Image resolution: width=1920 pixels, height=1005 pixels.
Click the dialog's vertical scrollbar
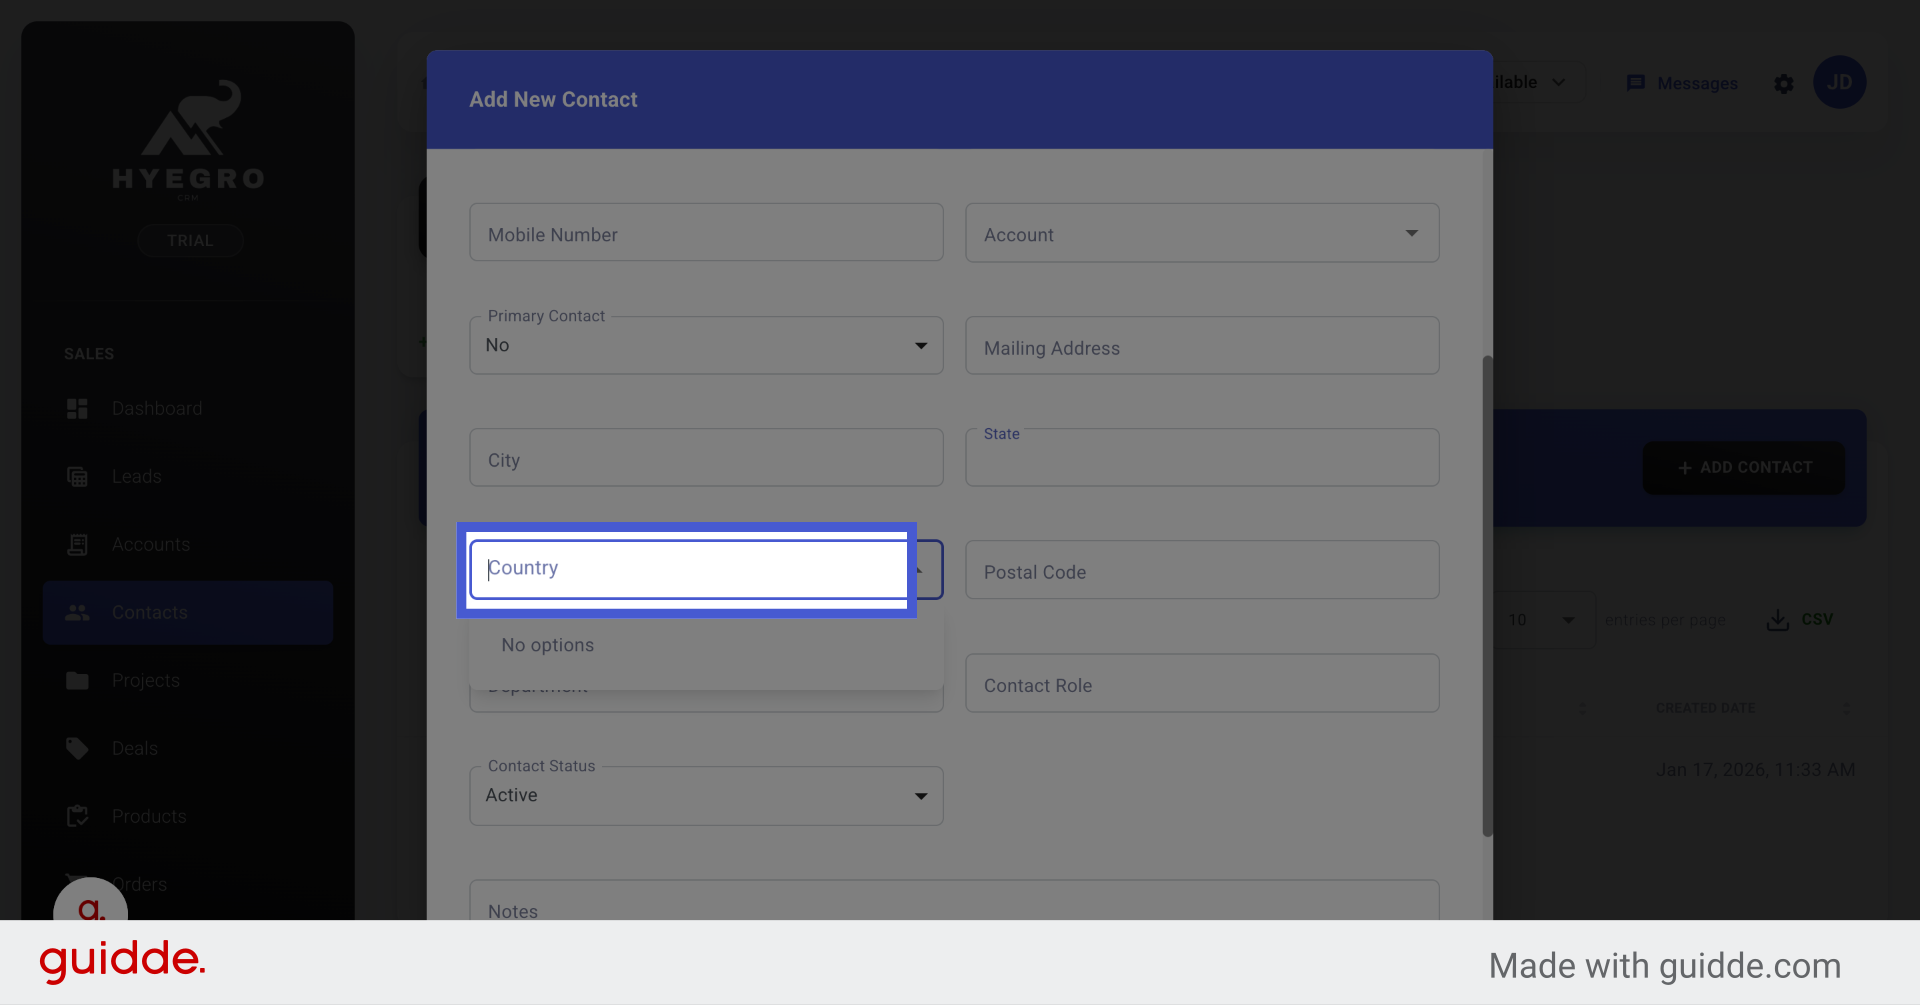1487,595
